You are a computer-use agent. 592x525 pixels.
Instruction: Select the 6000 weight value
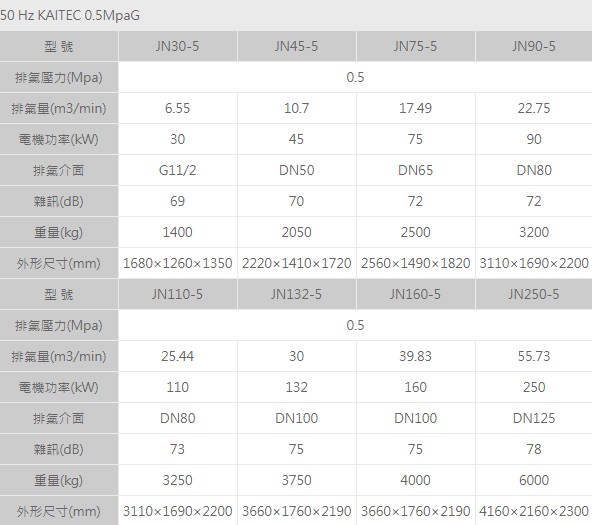(x=534, y=480)
